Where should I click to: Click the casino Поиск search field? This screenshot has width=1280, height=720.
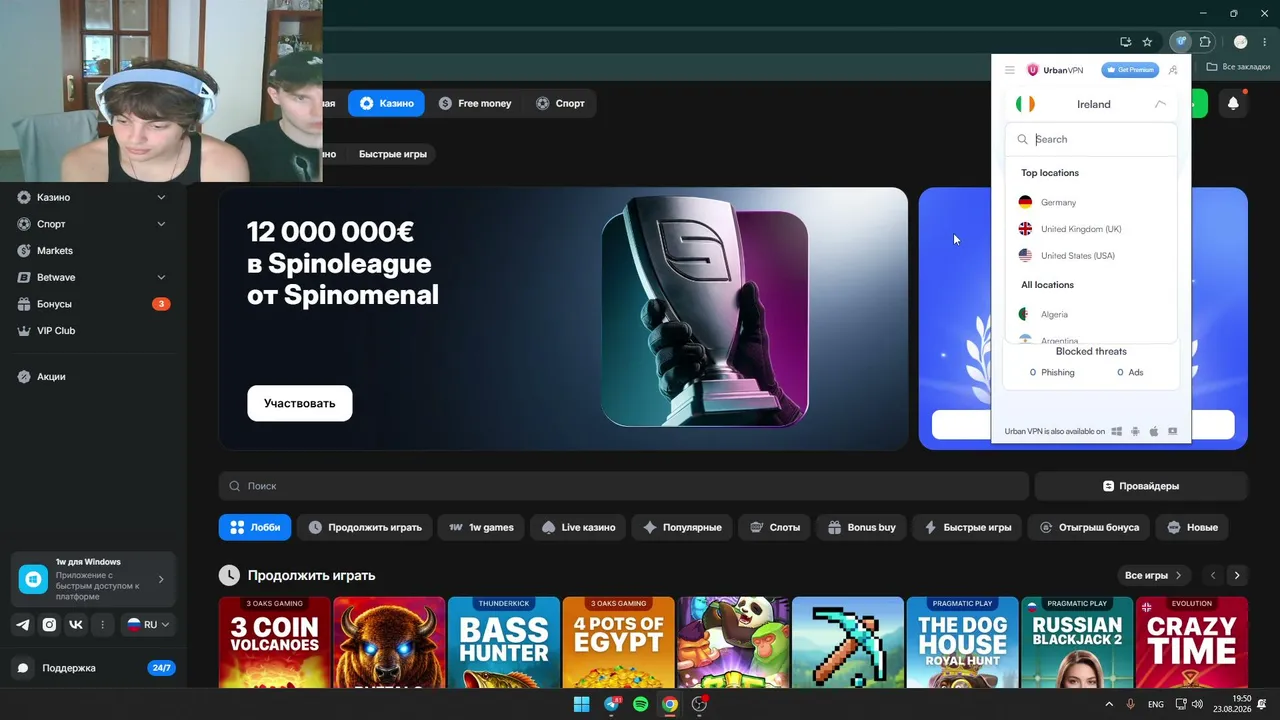[x=624, y=486]
